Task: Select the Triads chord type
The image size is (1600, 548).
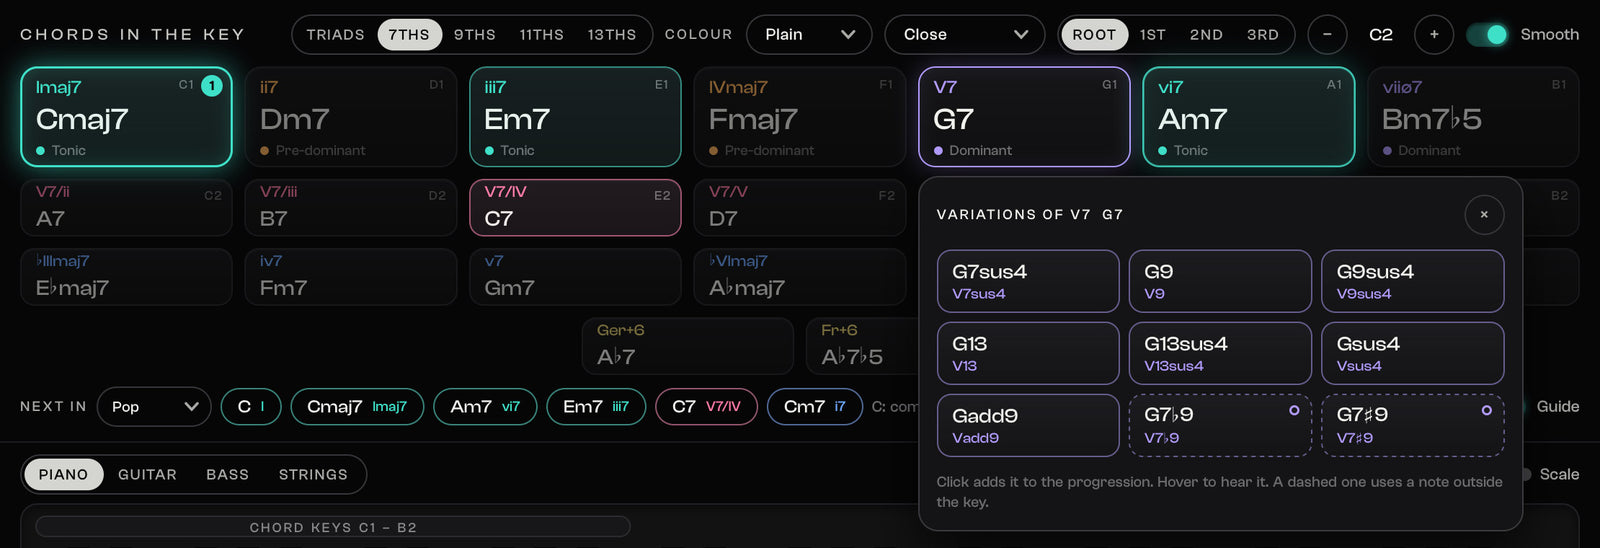Action: (335, 34)
